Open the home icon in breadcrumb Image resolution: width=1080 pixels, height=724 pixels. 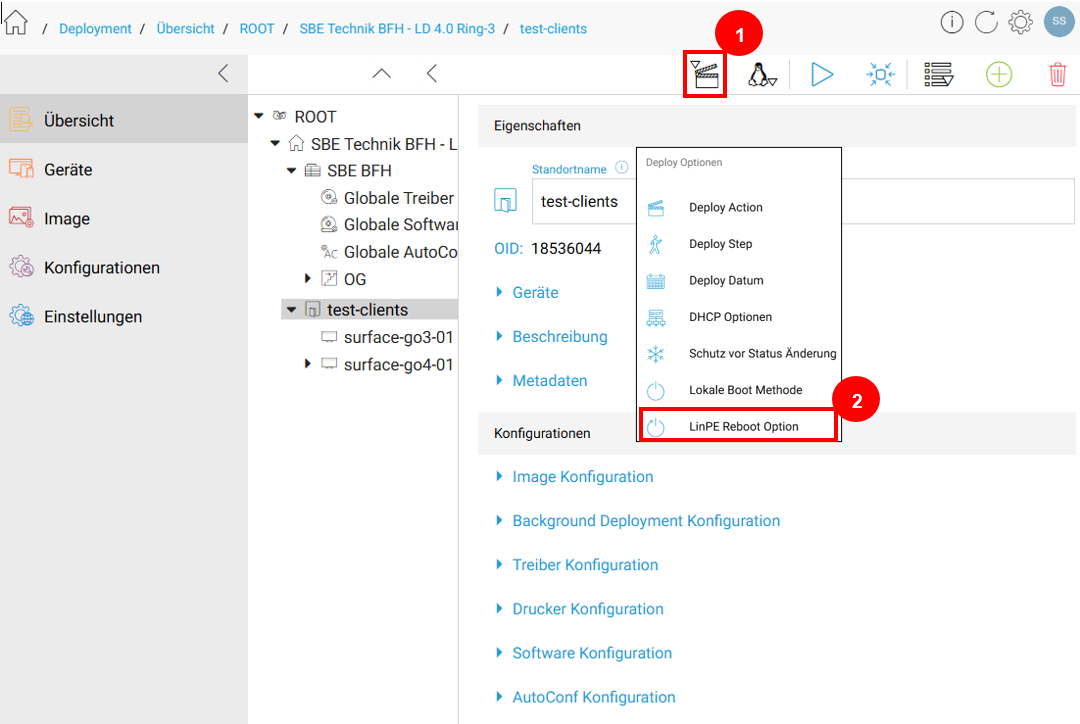coord(15,22)
